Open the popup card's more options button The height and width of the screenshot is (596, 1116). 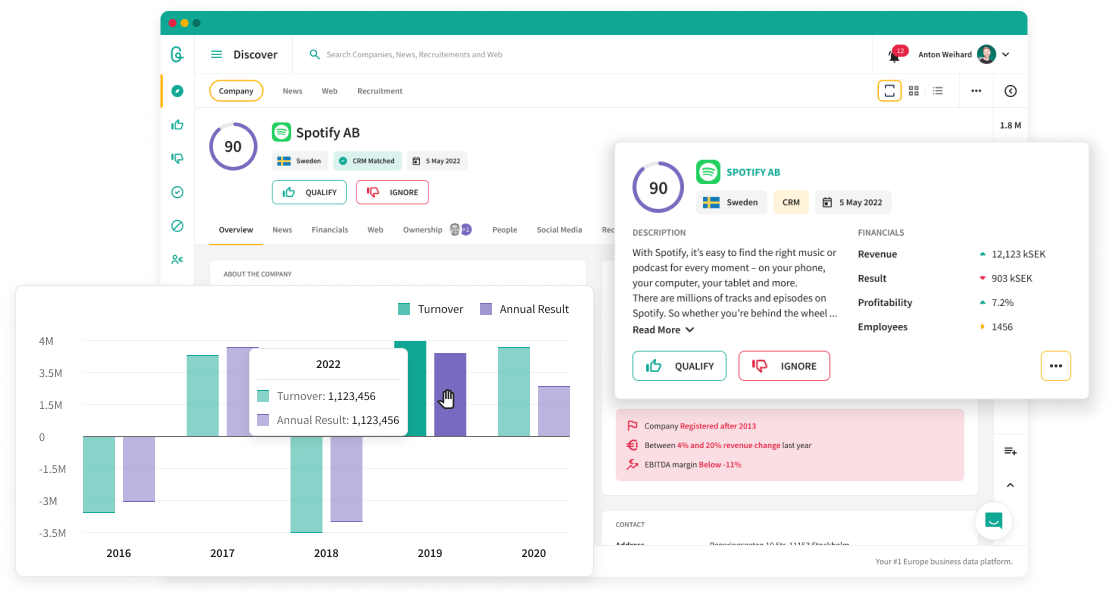click(1056, 366)
